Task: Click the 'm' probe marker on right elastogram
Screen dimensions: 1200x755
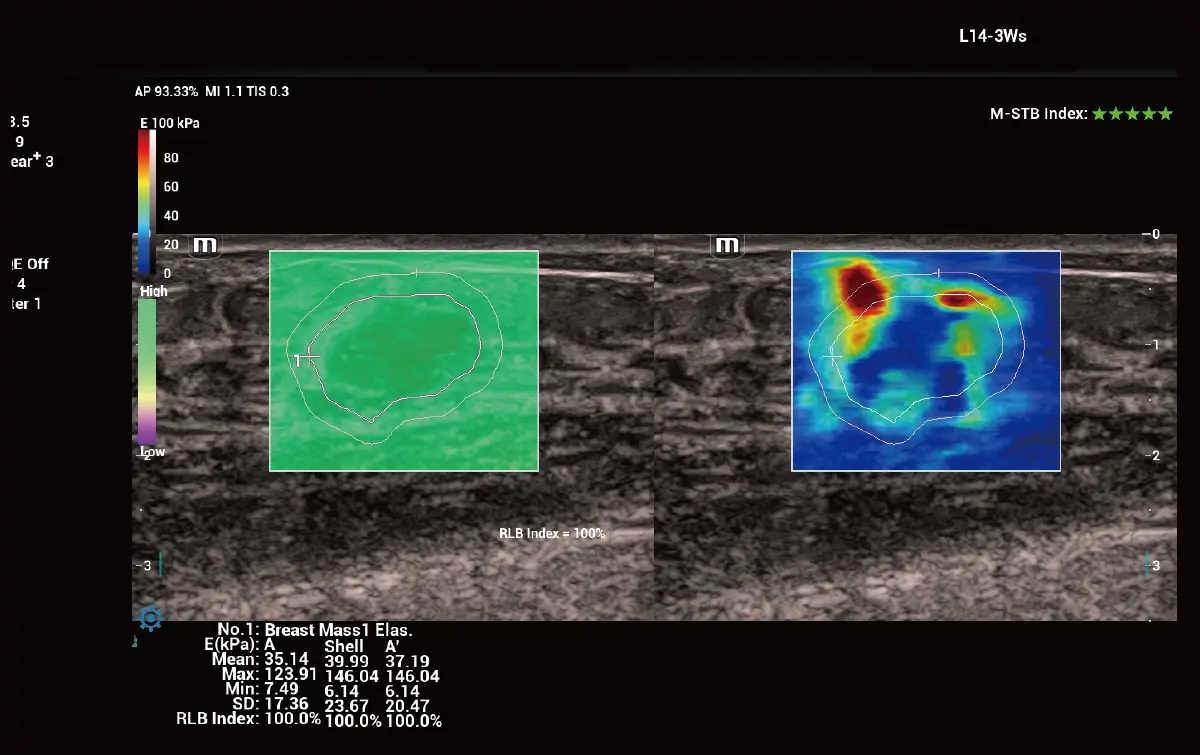Action: pyautogui.click(x=727, y=245)
